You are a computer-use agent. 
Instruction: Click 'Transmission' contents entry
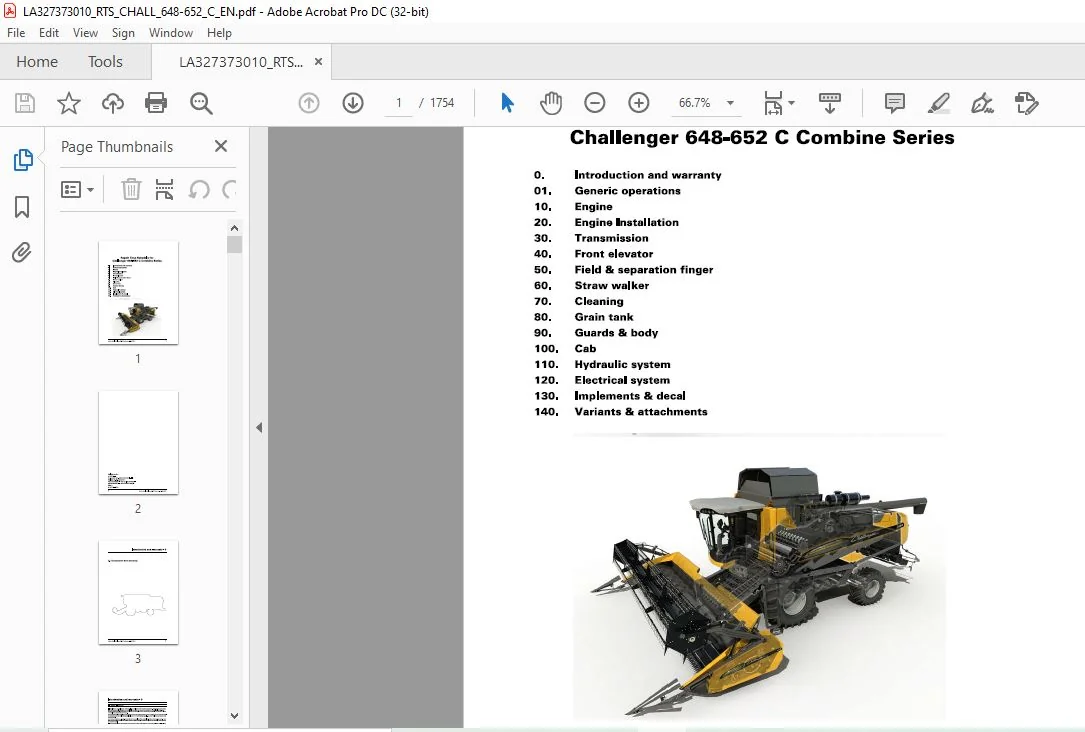coord(611,238)
